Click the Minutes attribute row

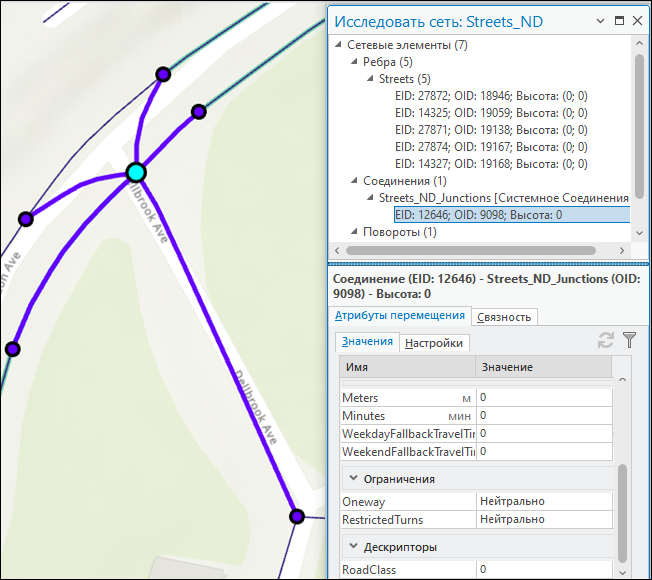[477, 416]
